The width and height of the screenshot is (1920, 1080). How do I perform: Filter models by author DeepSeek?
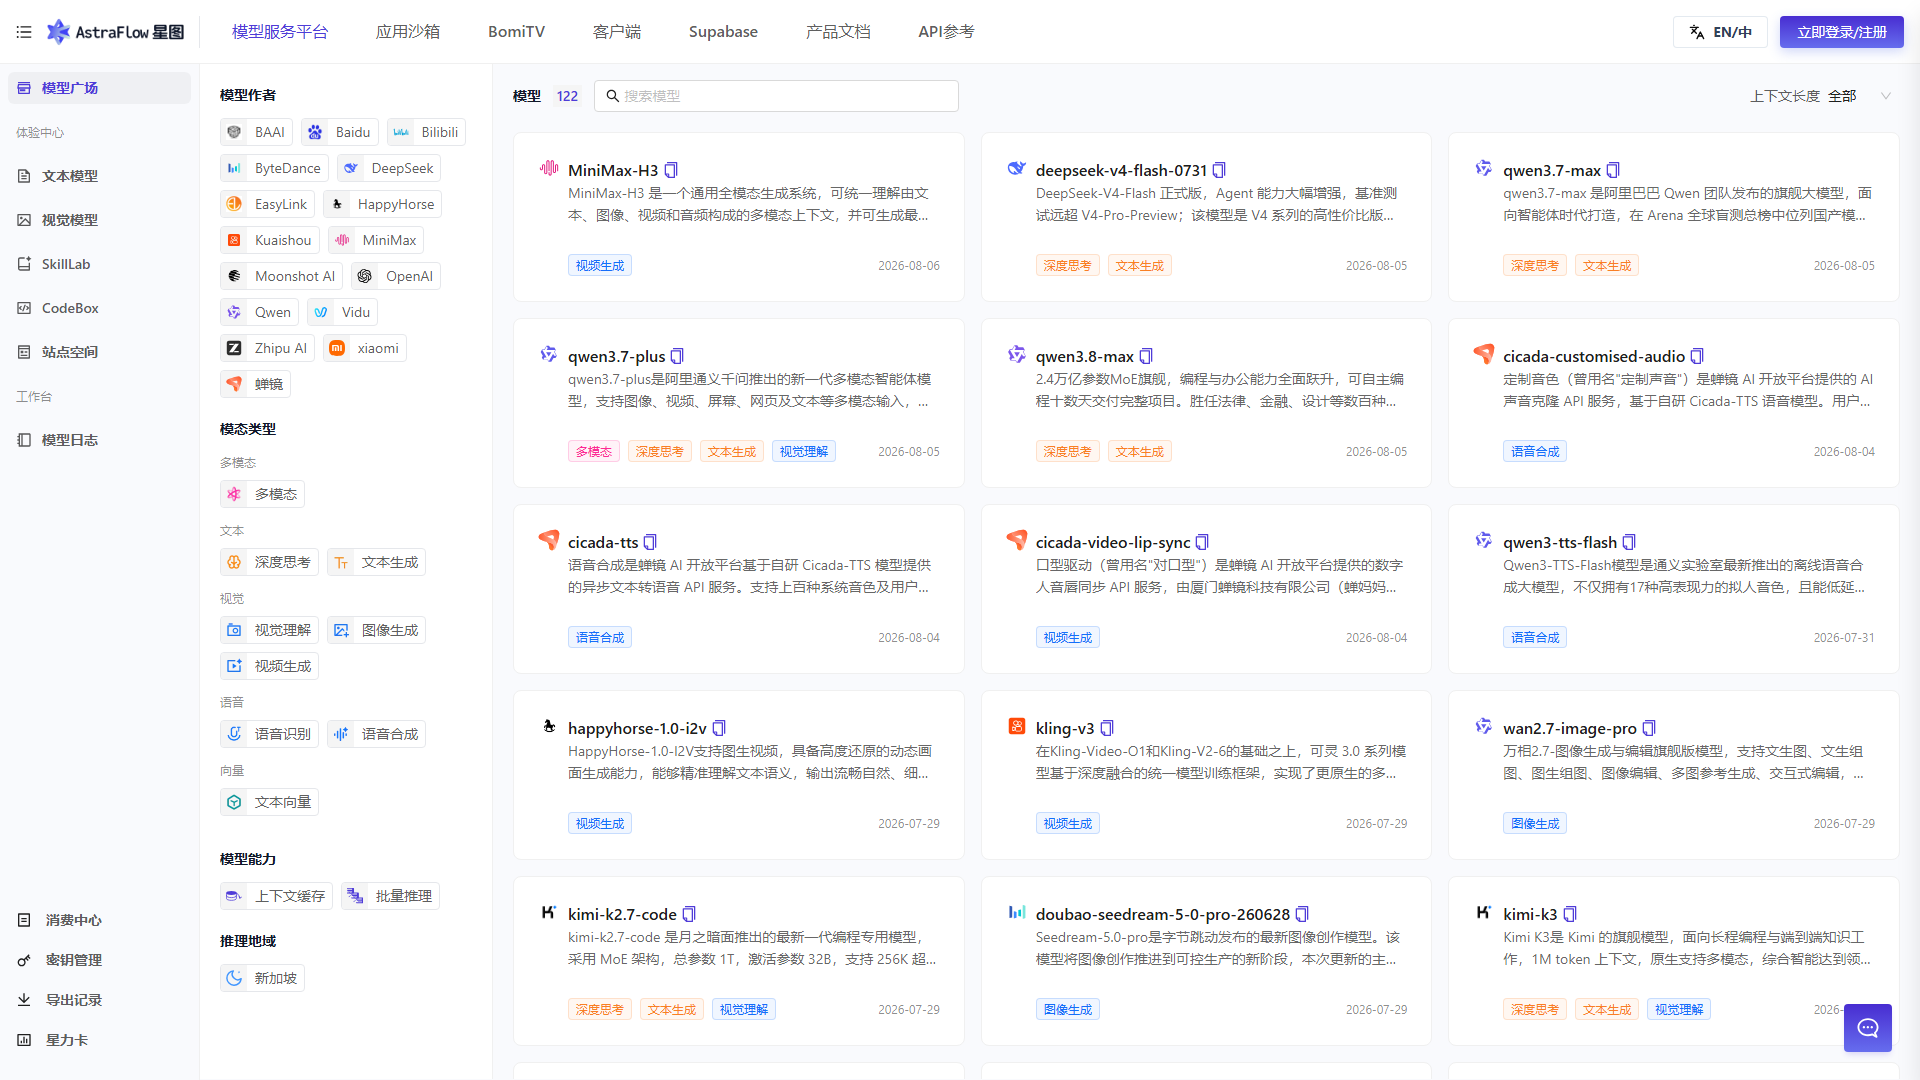click(x=389, y=168)
